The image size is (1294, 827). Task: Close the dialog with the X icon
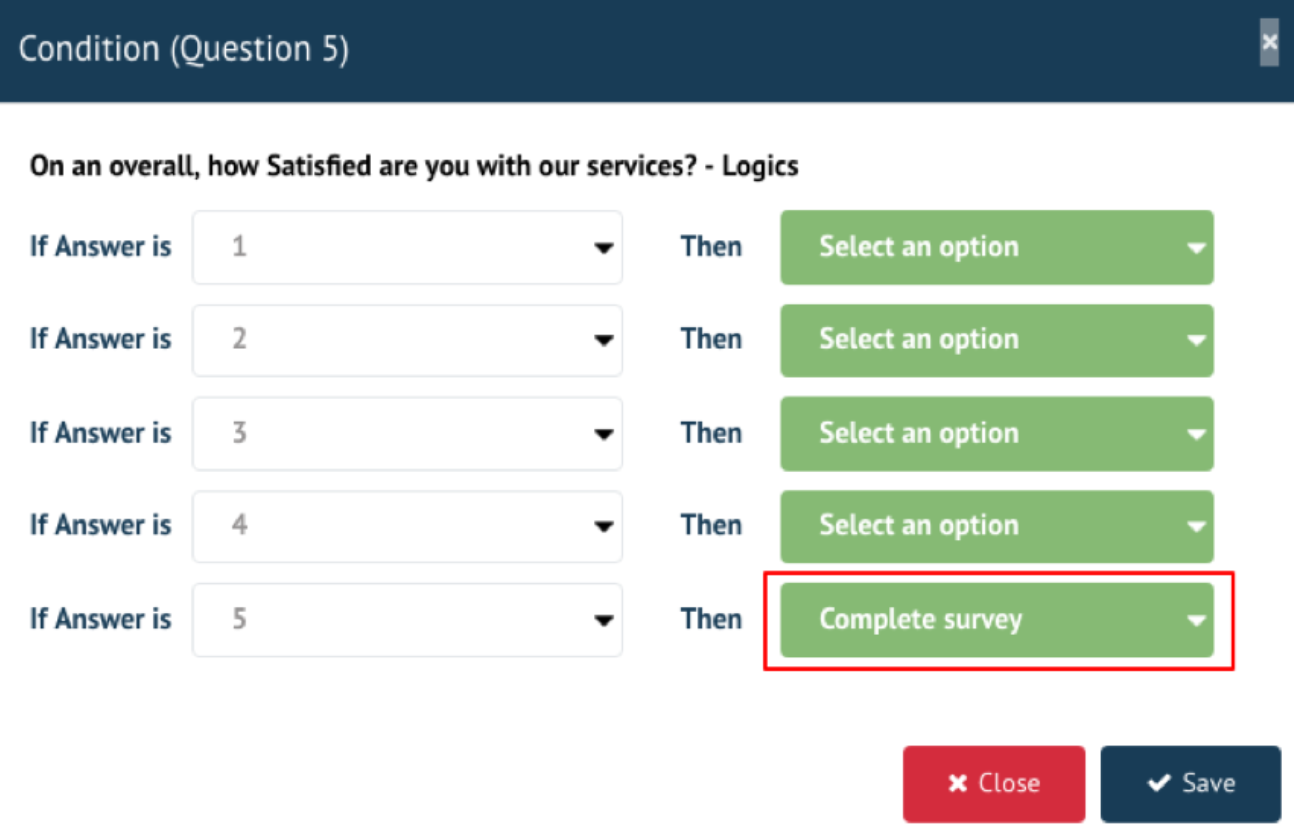pos(1269,43)
